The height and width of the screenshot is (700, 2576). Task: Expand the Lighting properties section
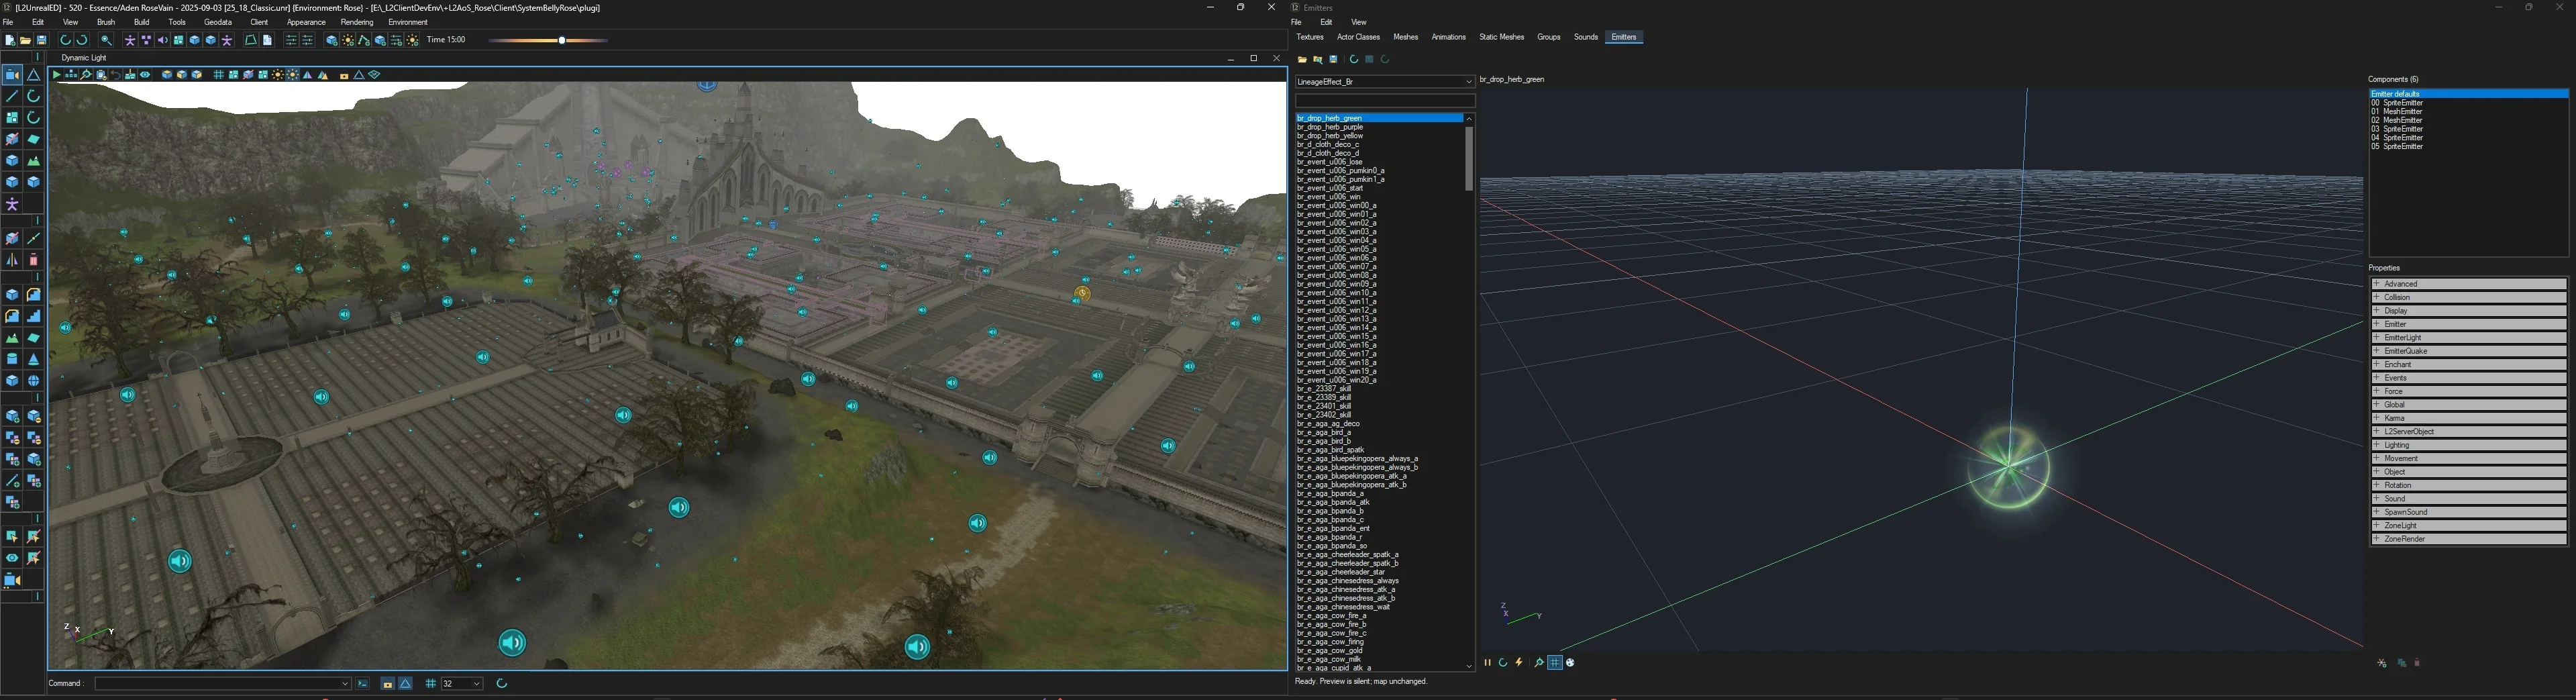[x=2468, y=445]
